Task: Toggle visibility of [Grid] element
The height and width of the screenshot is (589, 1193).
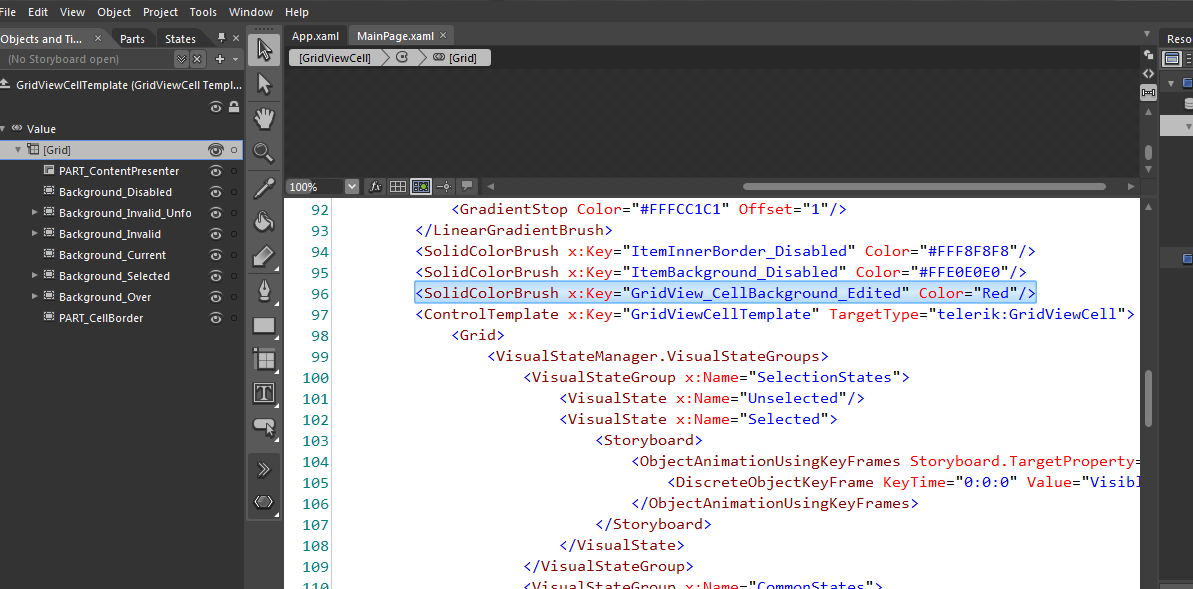Action: 215,150
